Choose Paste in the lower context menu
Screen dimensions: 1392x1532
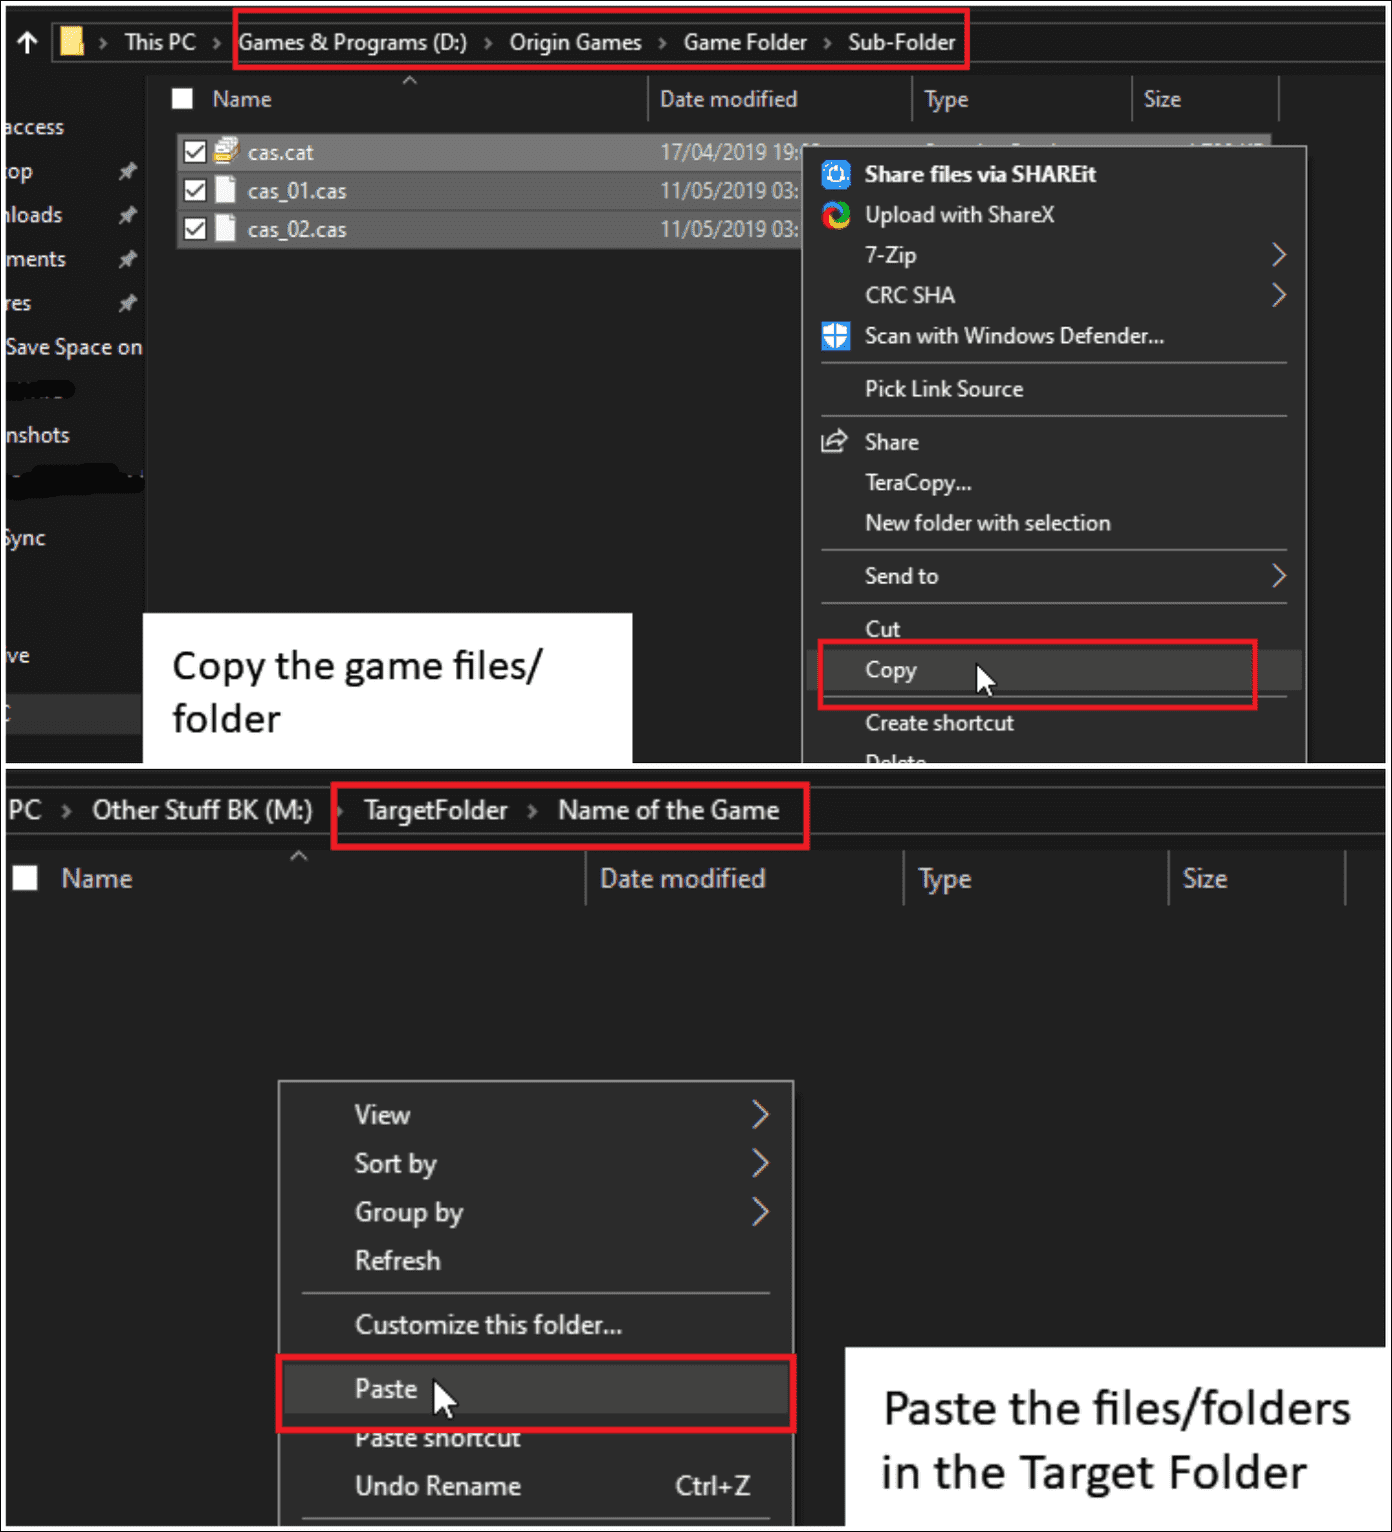pos(386,1389)
